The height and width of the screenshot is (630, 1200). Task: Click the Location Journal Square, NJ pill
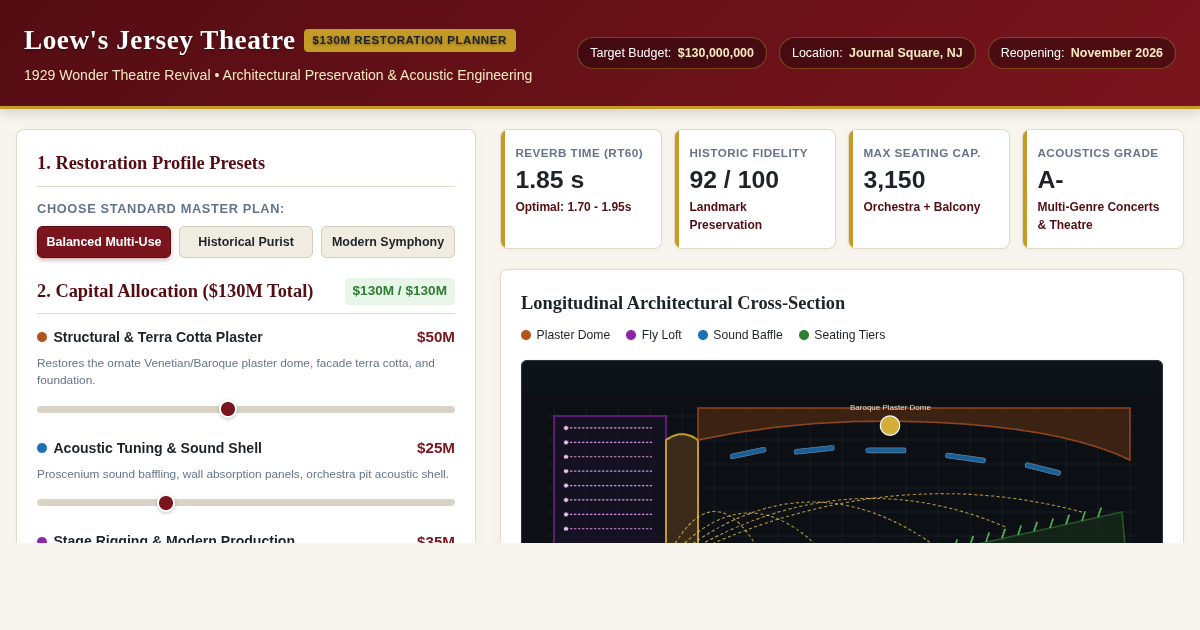pos(877,53)
